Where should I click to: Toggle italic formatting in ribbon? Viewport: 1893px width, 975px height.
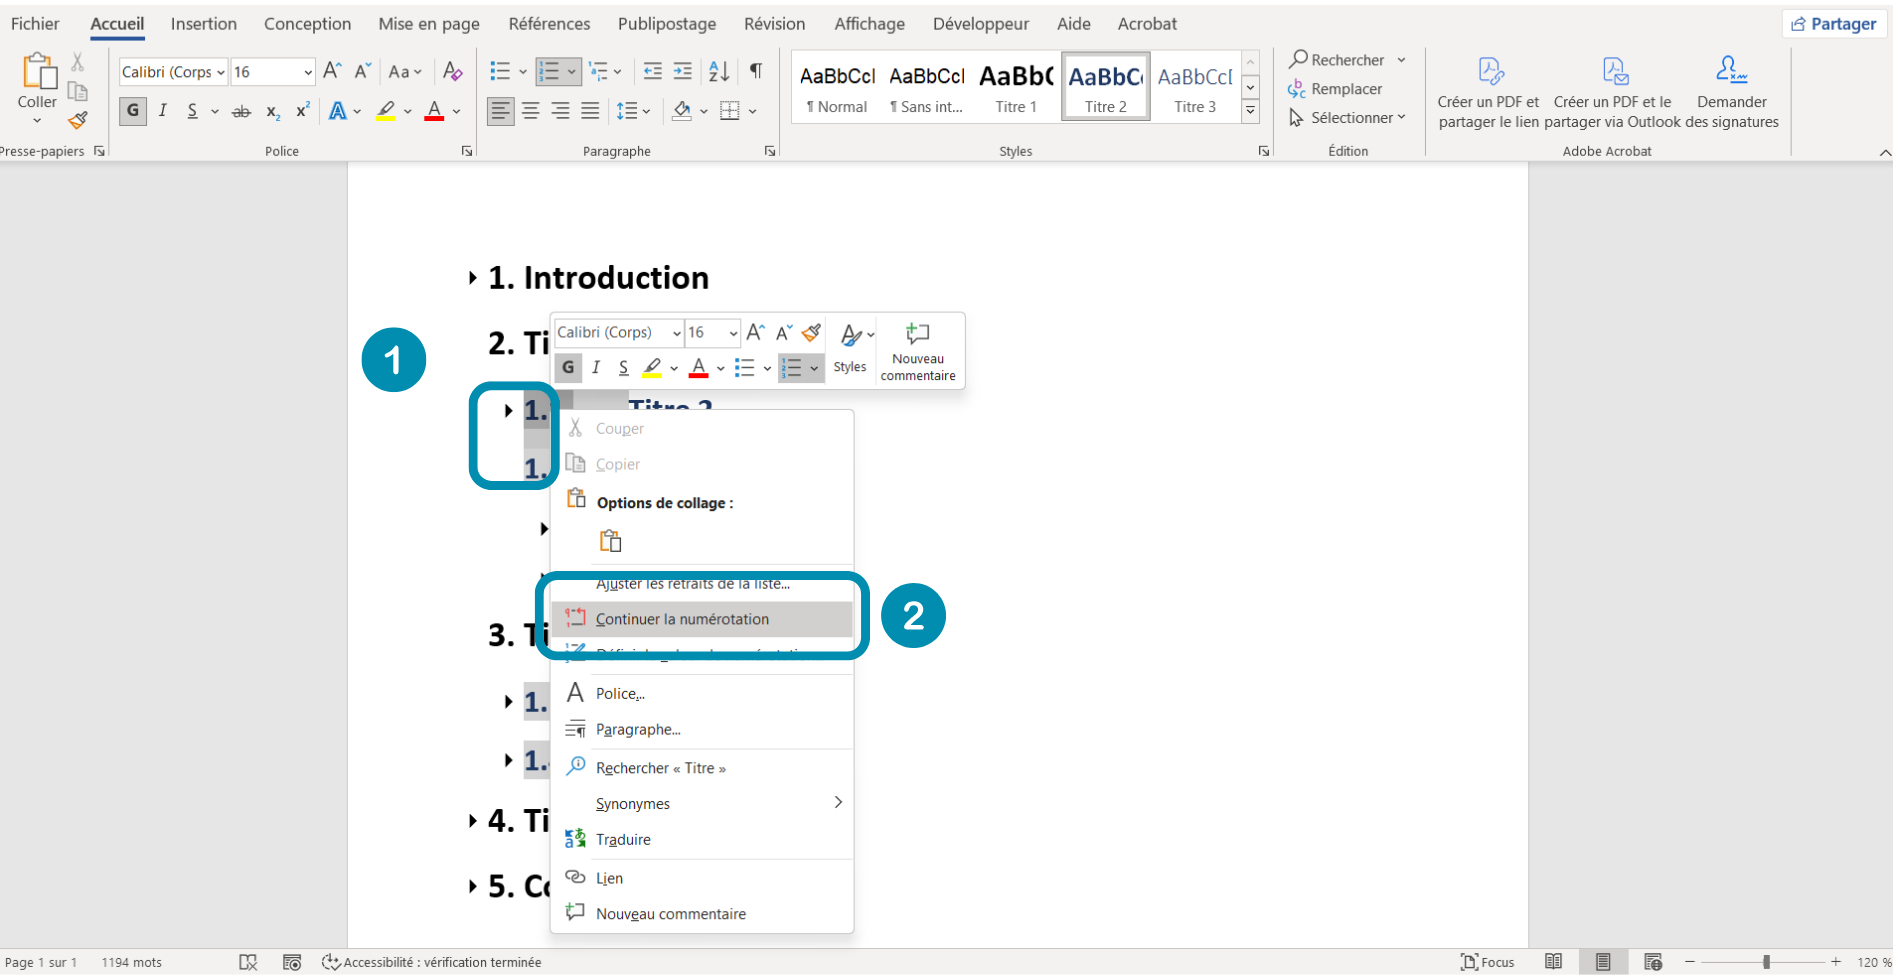click(x=162, y=111)
